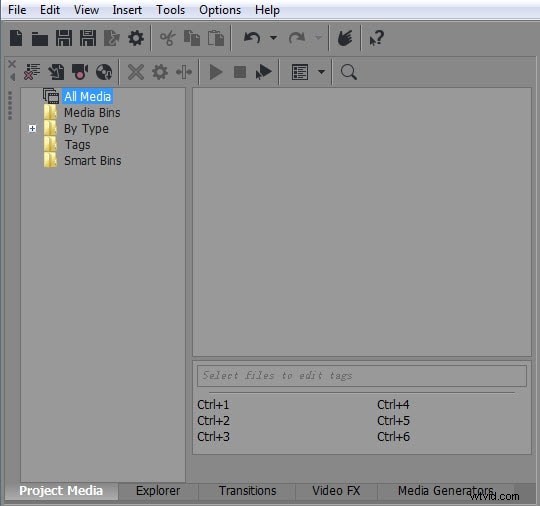The height and width of the screenshot is (506, 540).
Task: Click the Redo arrow icon
Action: pyautogui.click(x=297, y=38)
